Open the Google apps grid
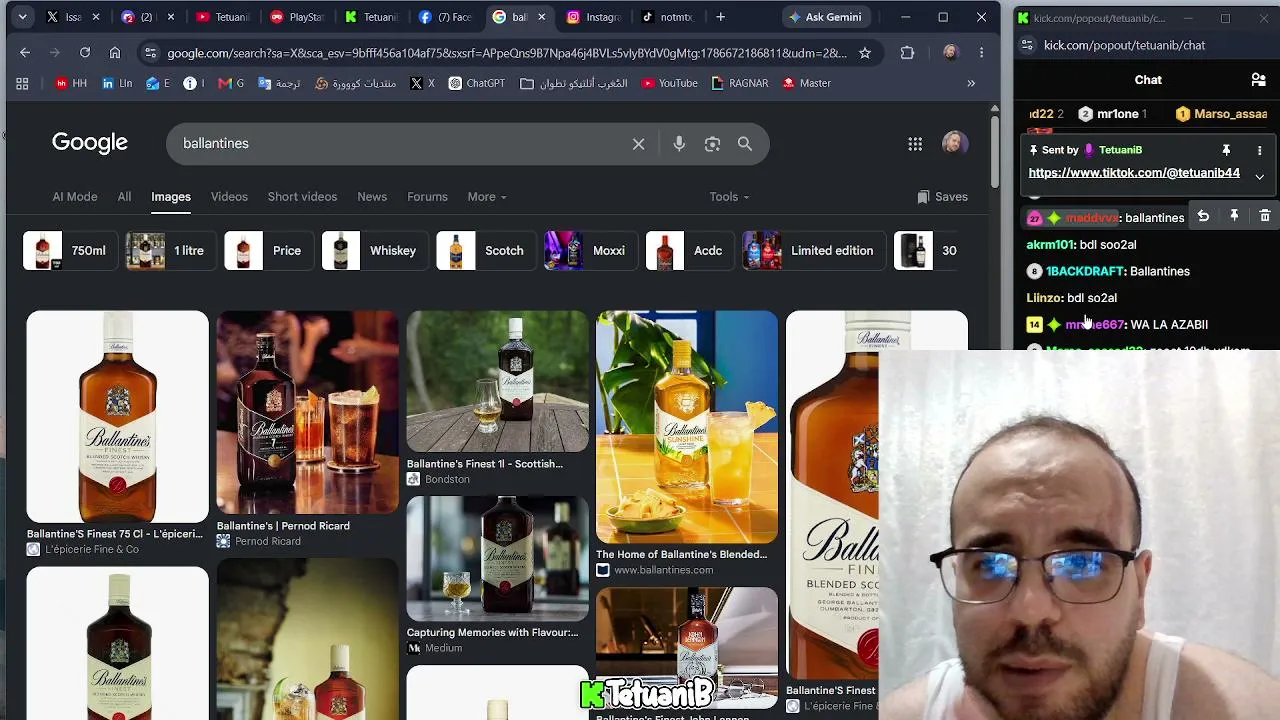This screenshot has height=720, width=1280. pyautogui.click(x=915, y=144)
